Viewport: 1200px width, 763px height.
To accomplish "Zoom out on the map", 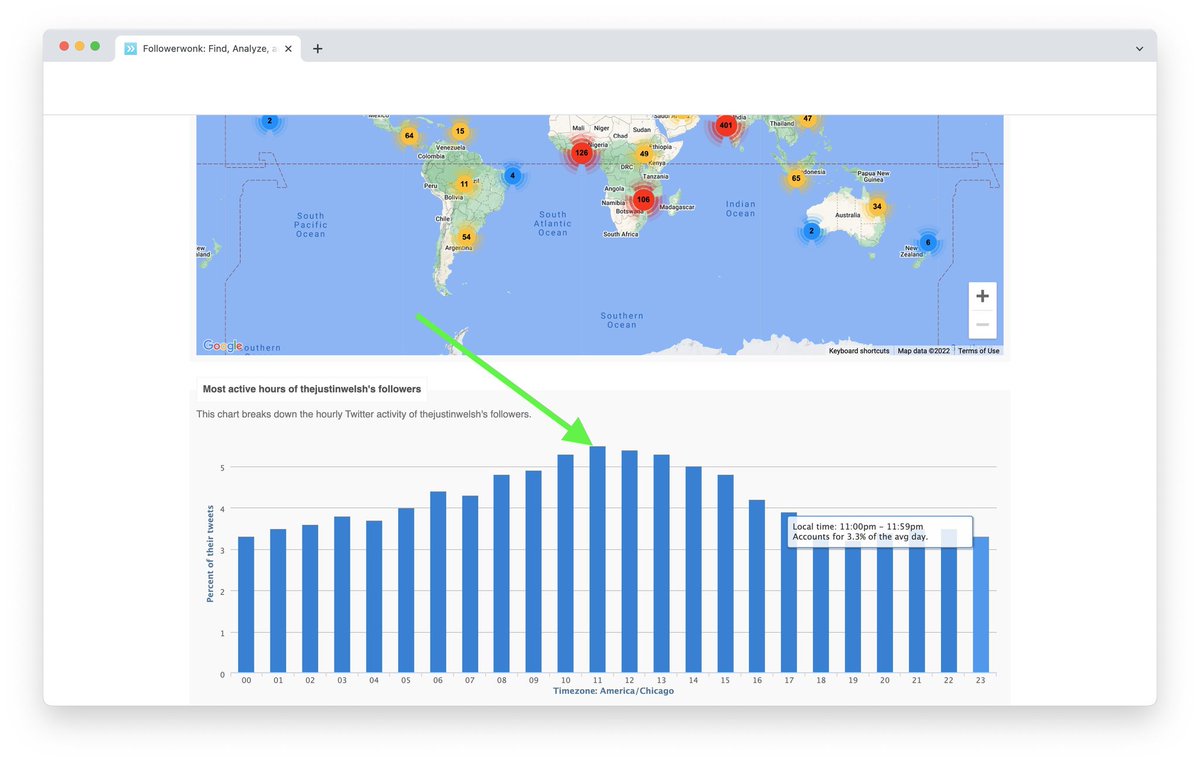I will 982,324.
